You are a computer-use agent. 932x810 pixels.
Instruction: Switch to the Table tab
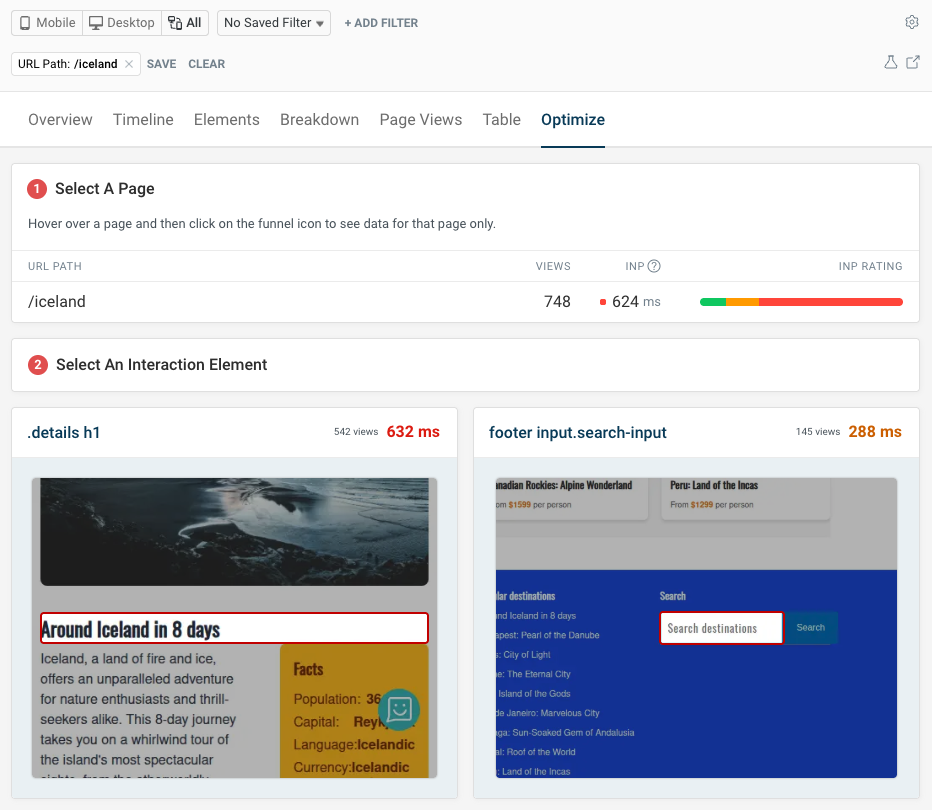pos(501,119)
